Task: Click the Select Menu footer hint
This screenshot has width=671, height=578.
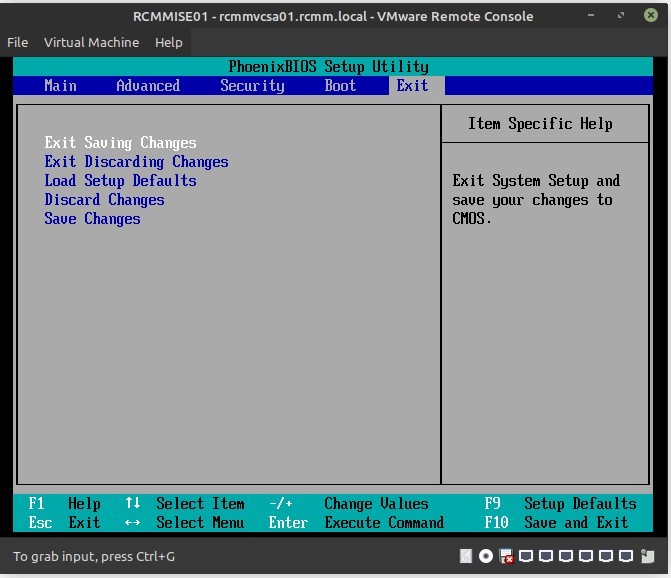Action: (184, 522)
